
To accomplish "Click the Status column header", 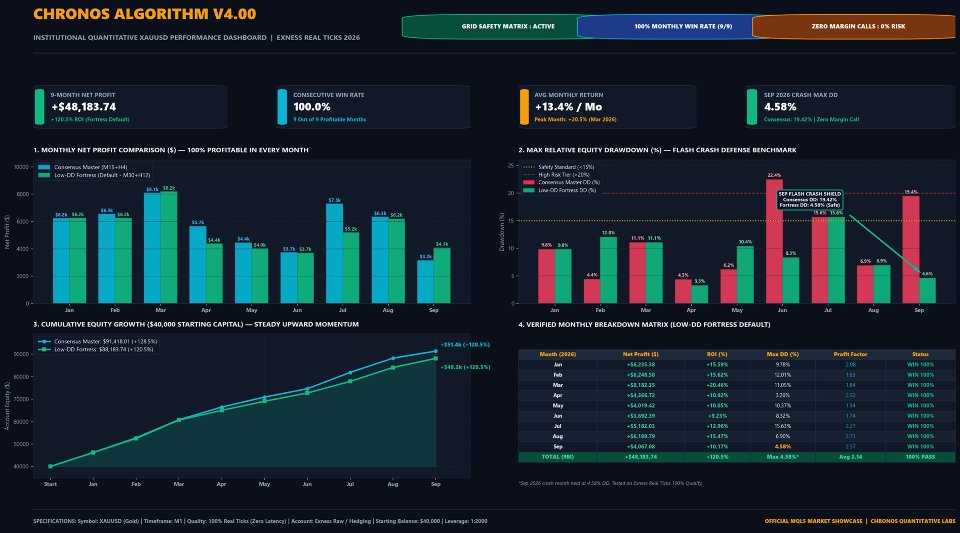I will (x=920, y=354).
